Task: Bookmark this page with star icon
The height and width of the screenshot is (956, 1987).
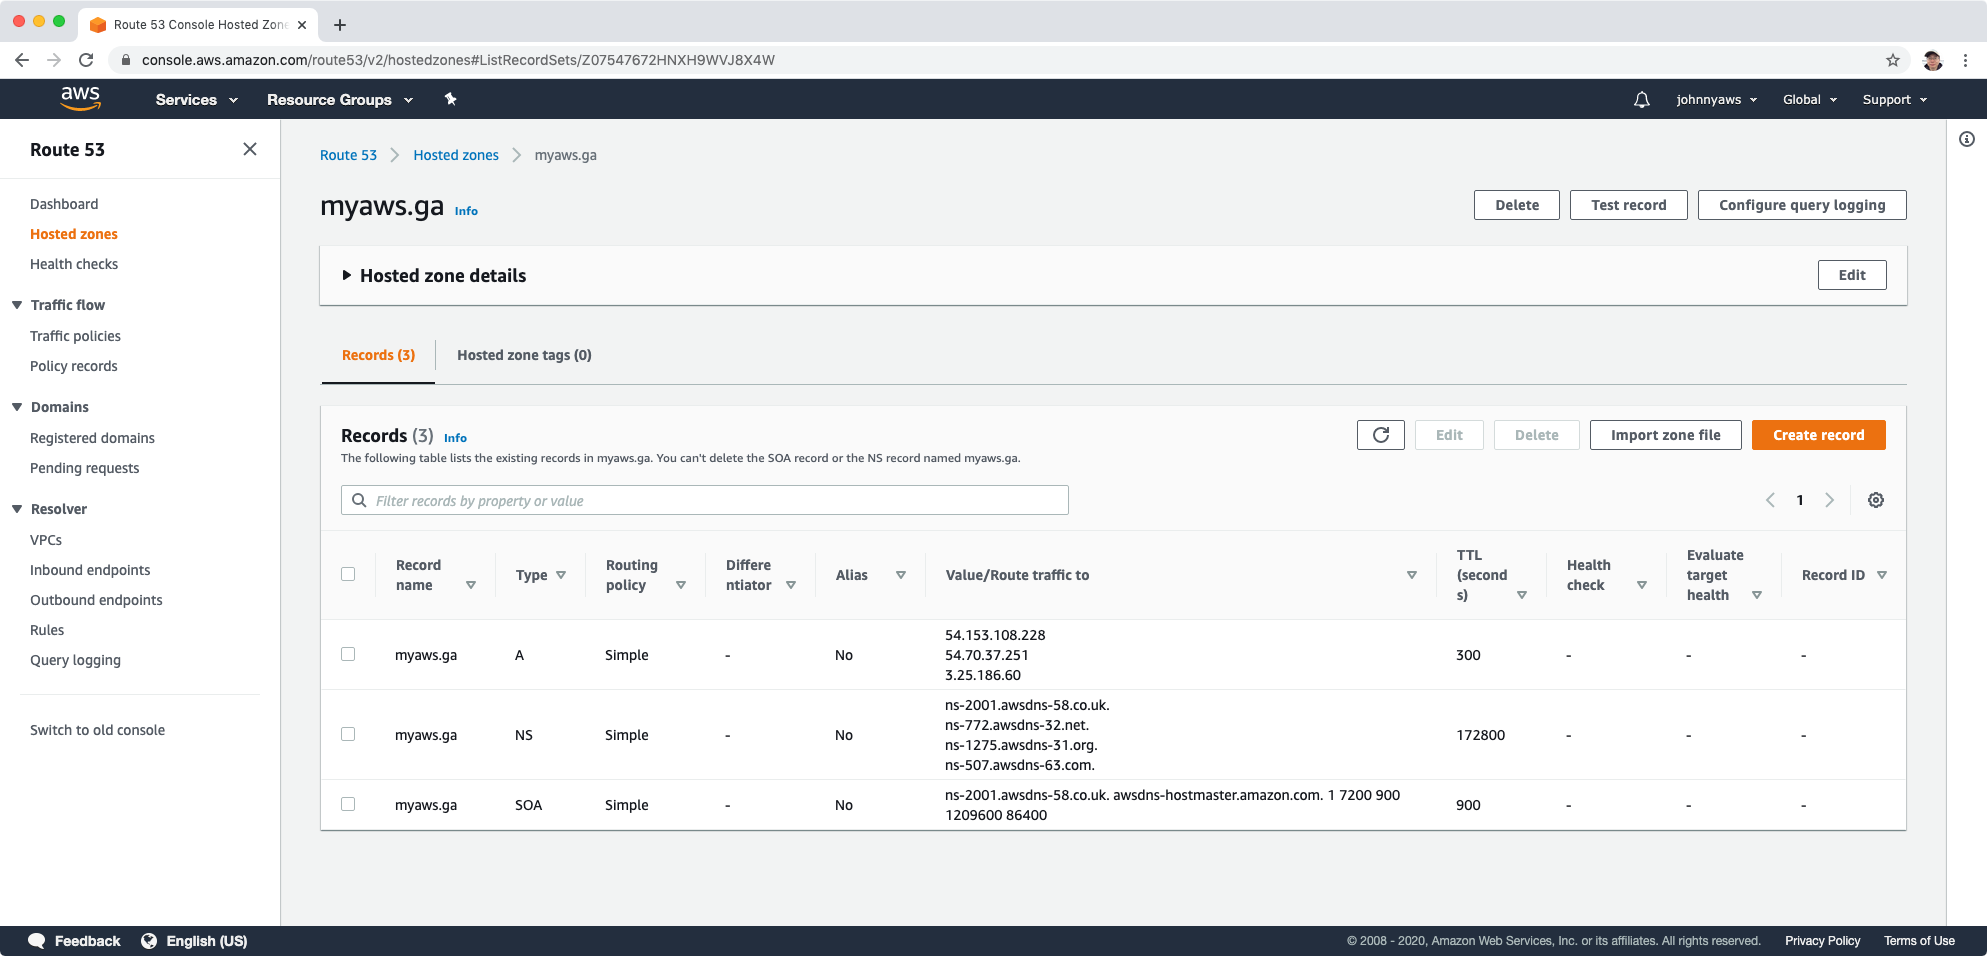Action: [1893, 60]
